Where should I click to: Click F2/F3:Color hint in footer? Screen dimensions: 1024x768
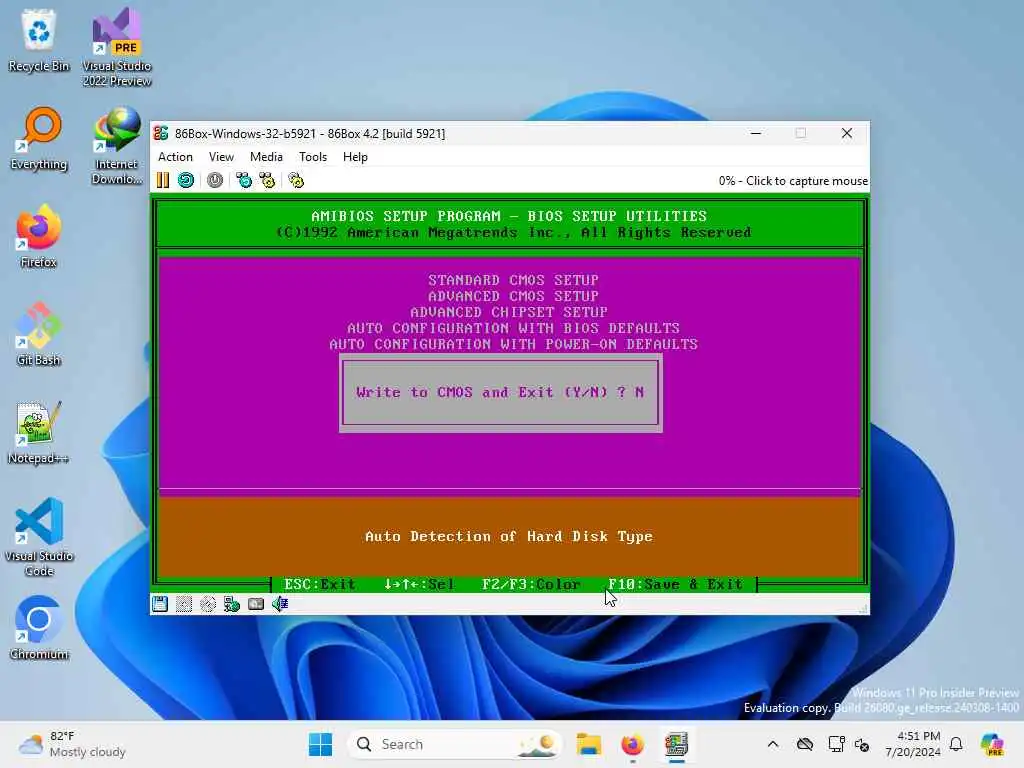[531, 584]
